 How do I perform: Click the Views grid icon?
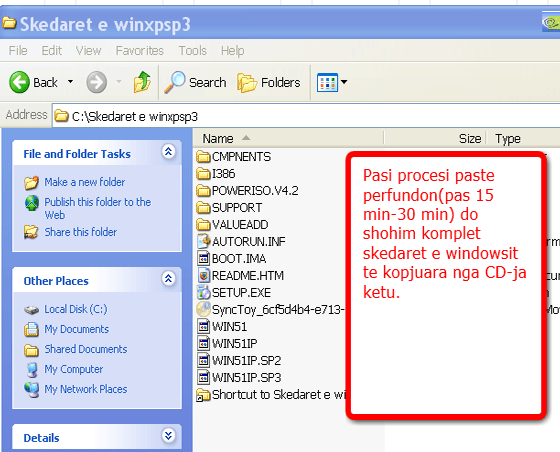pyautogui.click(x=327, y=82)
